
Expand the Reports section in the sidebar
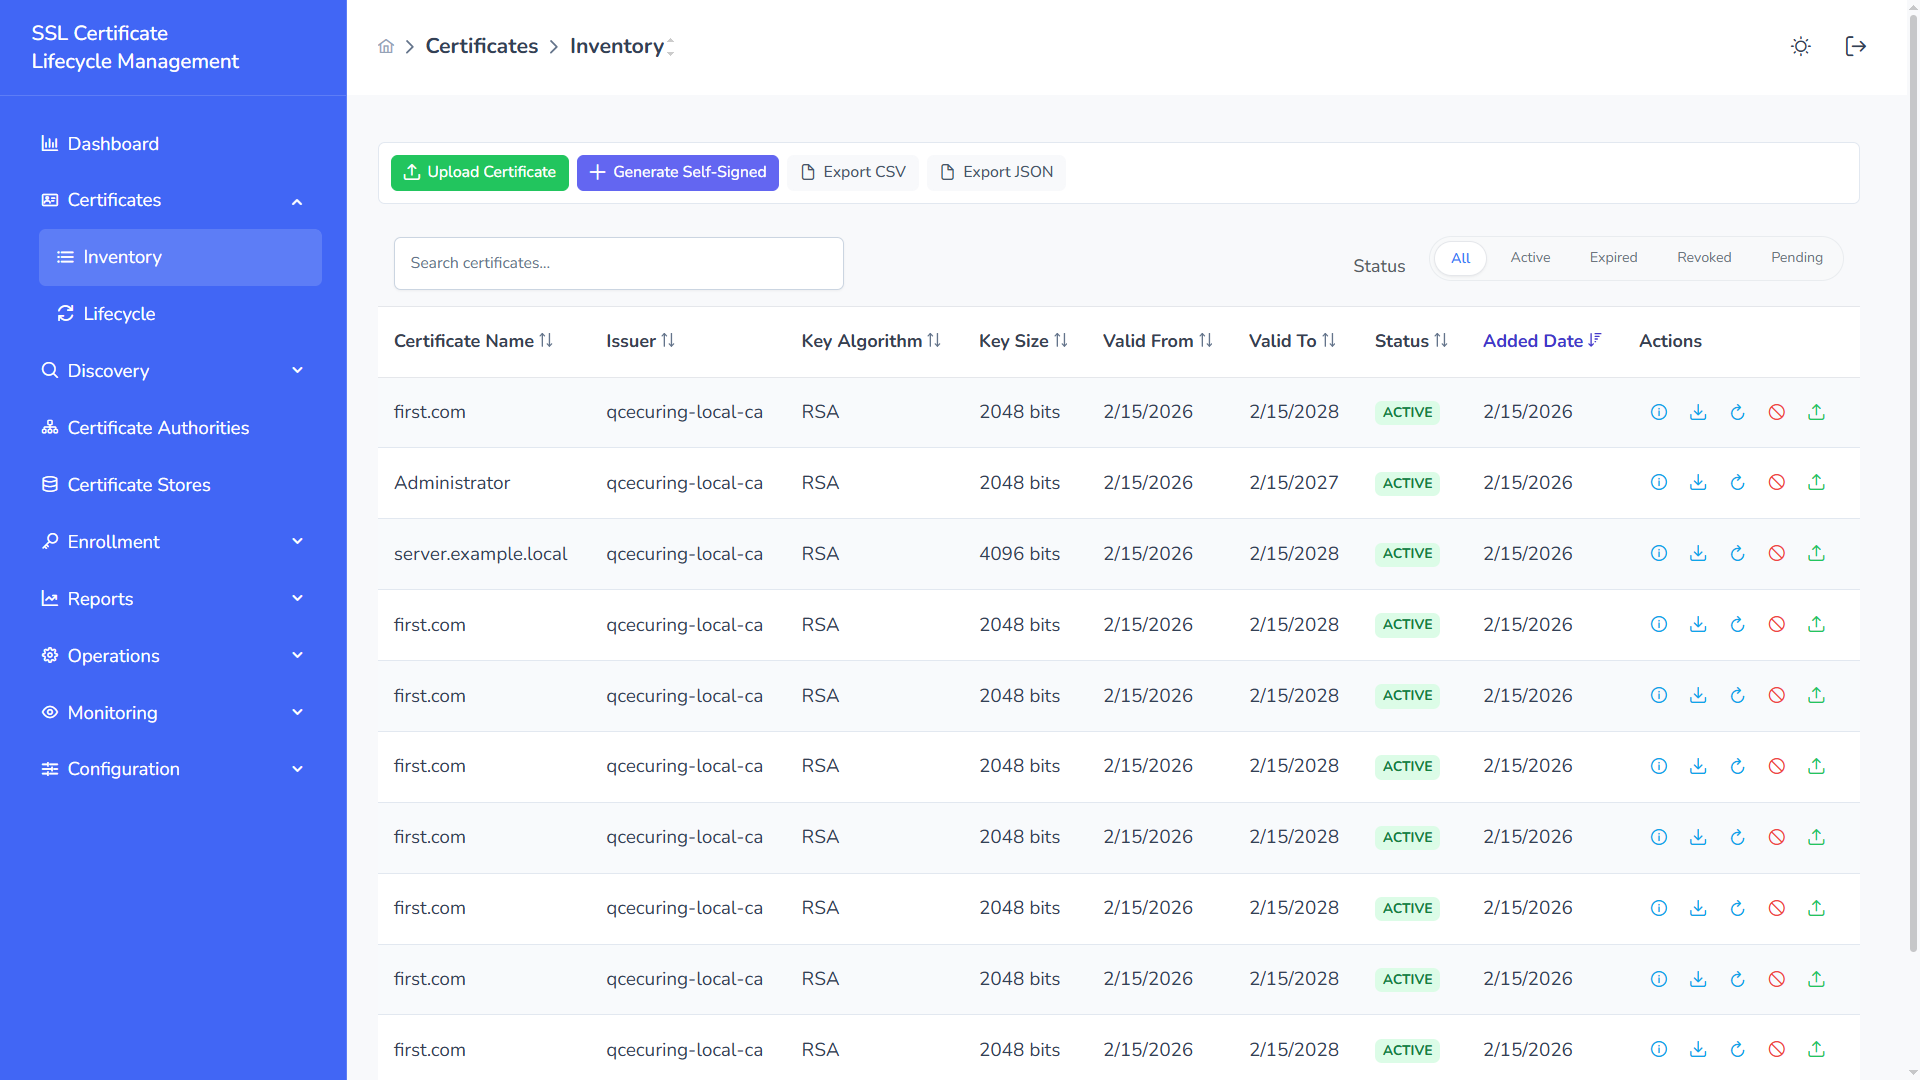click(x=100, y=599)
